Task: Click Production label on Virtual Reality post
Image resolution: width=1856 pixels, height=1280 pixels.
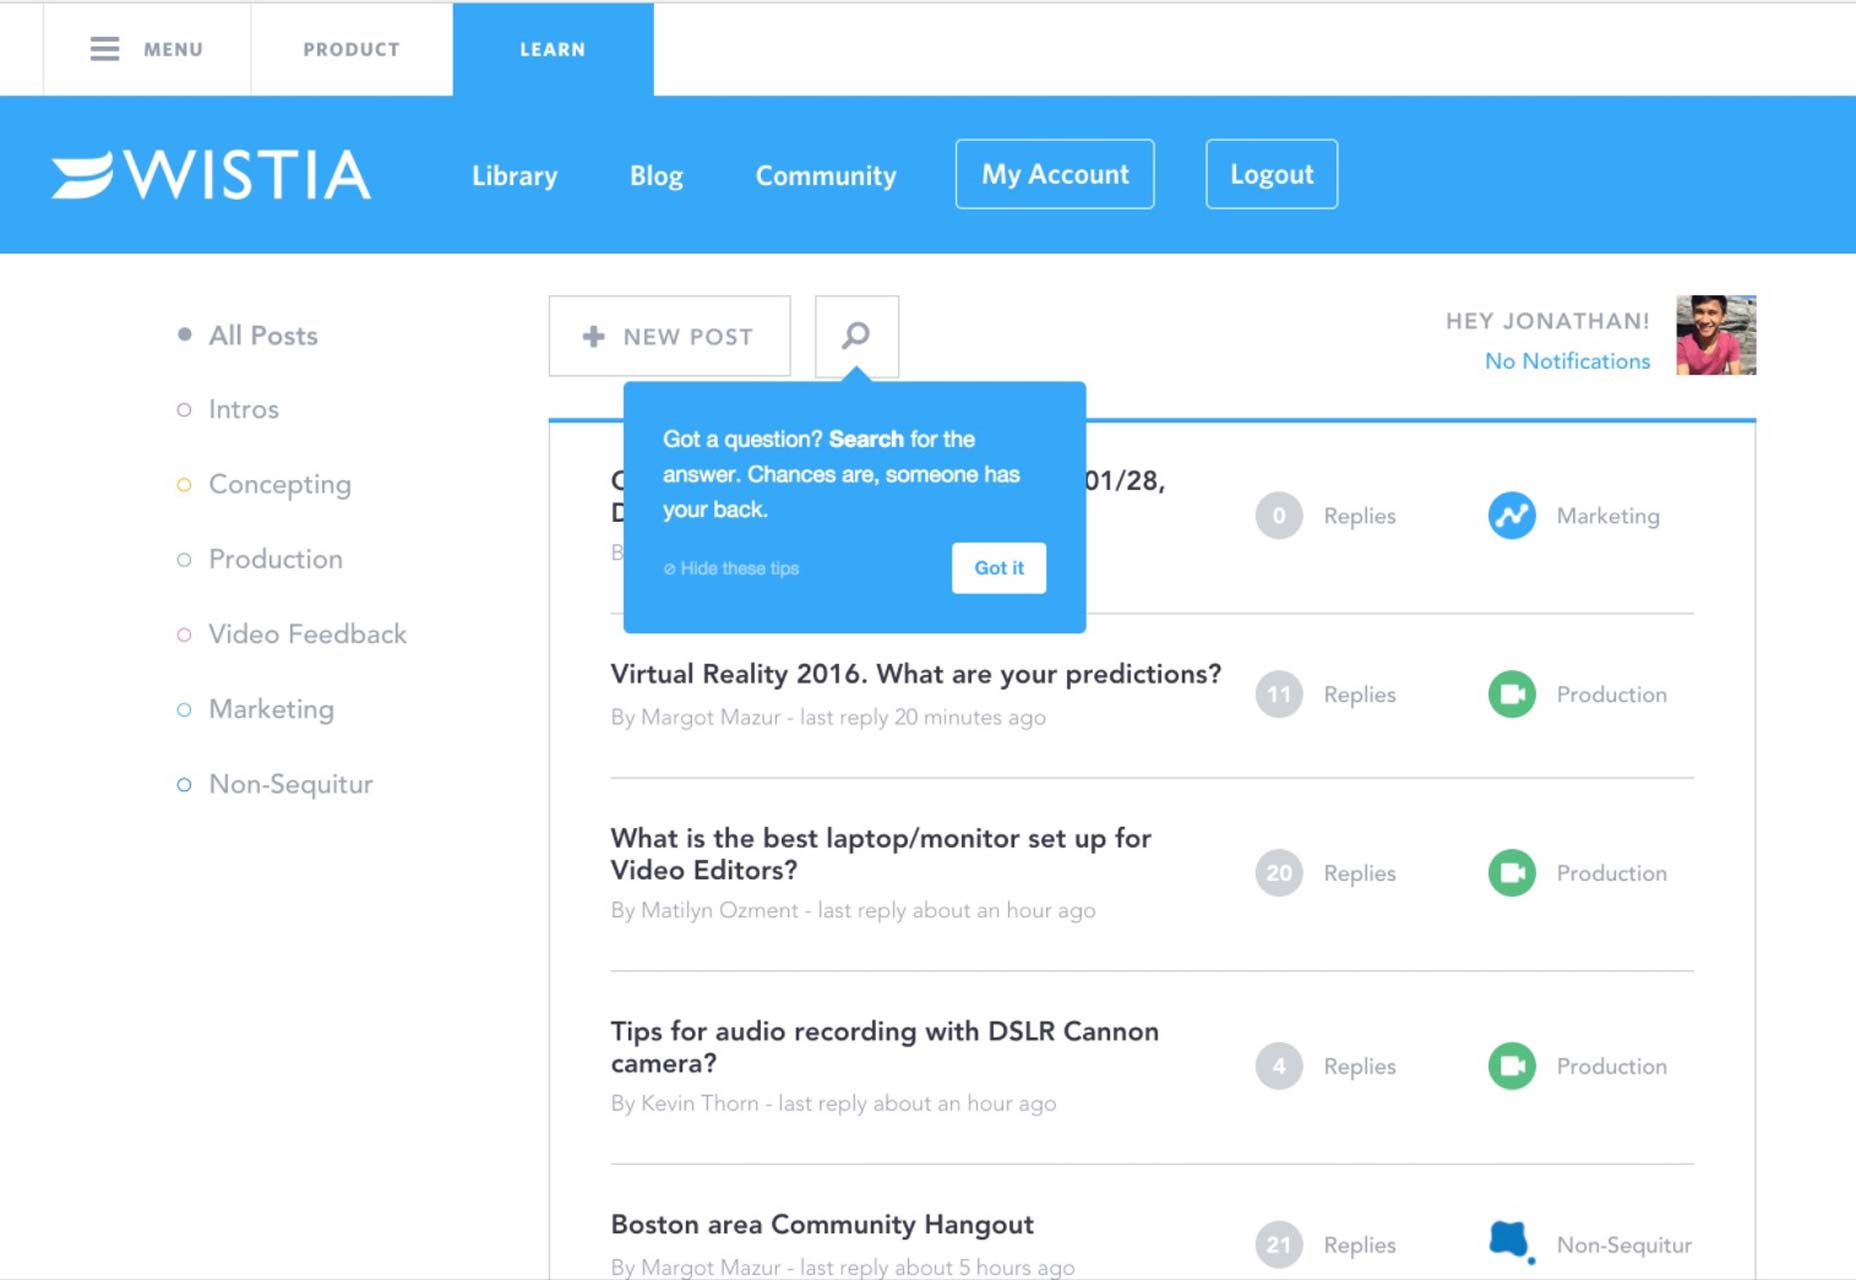Action: coord(1612,695)
